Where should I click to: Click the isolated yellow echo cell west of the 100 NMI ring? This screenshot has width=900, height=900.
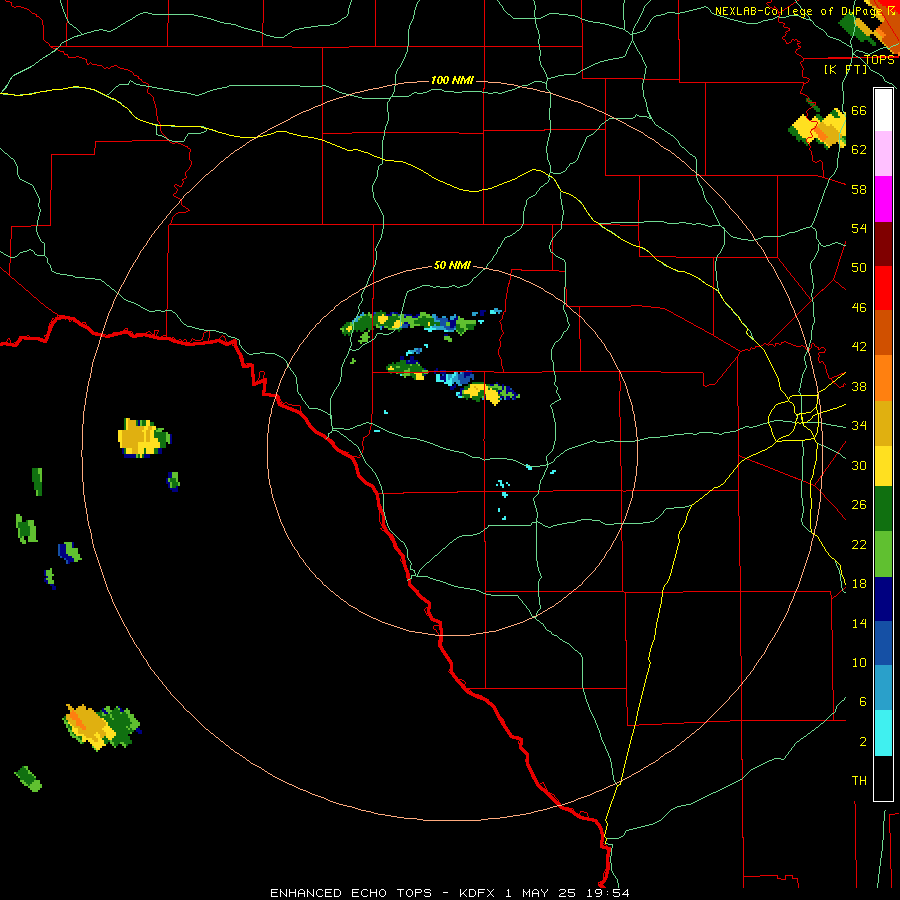[143, 437]
